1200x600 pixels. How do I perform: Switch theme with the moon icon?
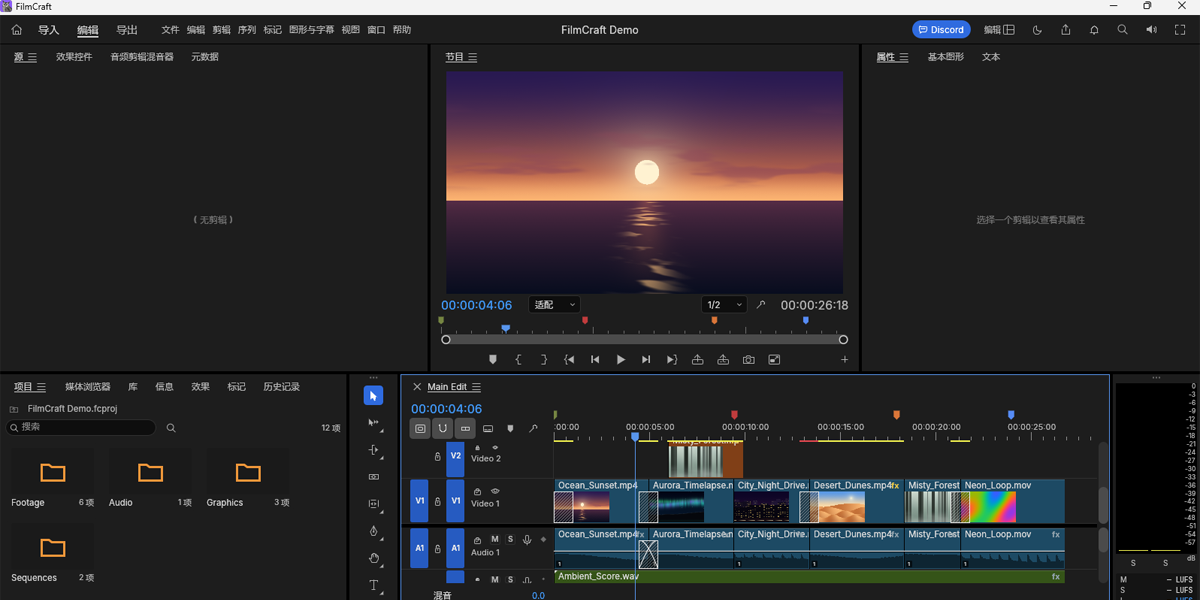[x=1037, y=30]
